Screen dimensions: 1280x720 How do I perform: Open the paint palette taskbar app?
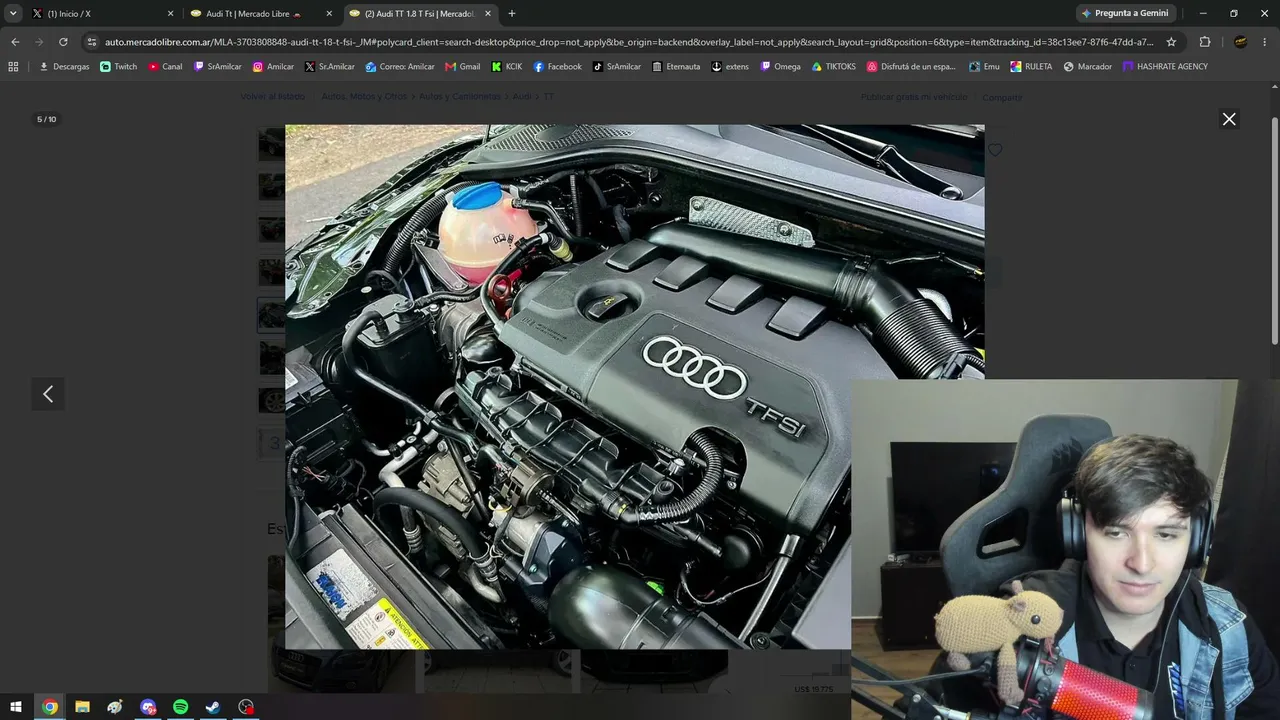tap(115, 707)
